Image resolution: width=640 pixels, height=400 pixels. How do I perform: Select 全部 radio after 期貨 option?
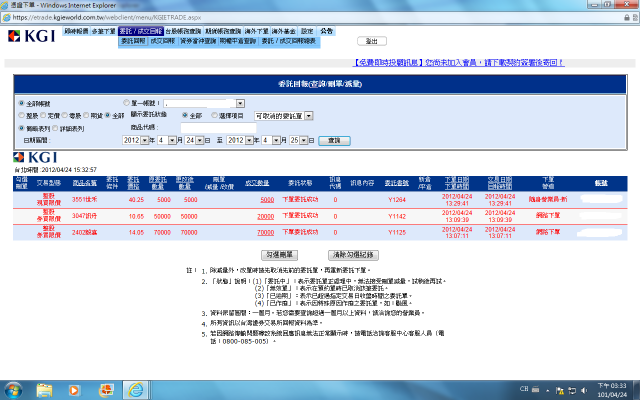point(108,116)
